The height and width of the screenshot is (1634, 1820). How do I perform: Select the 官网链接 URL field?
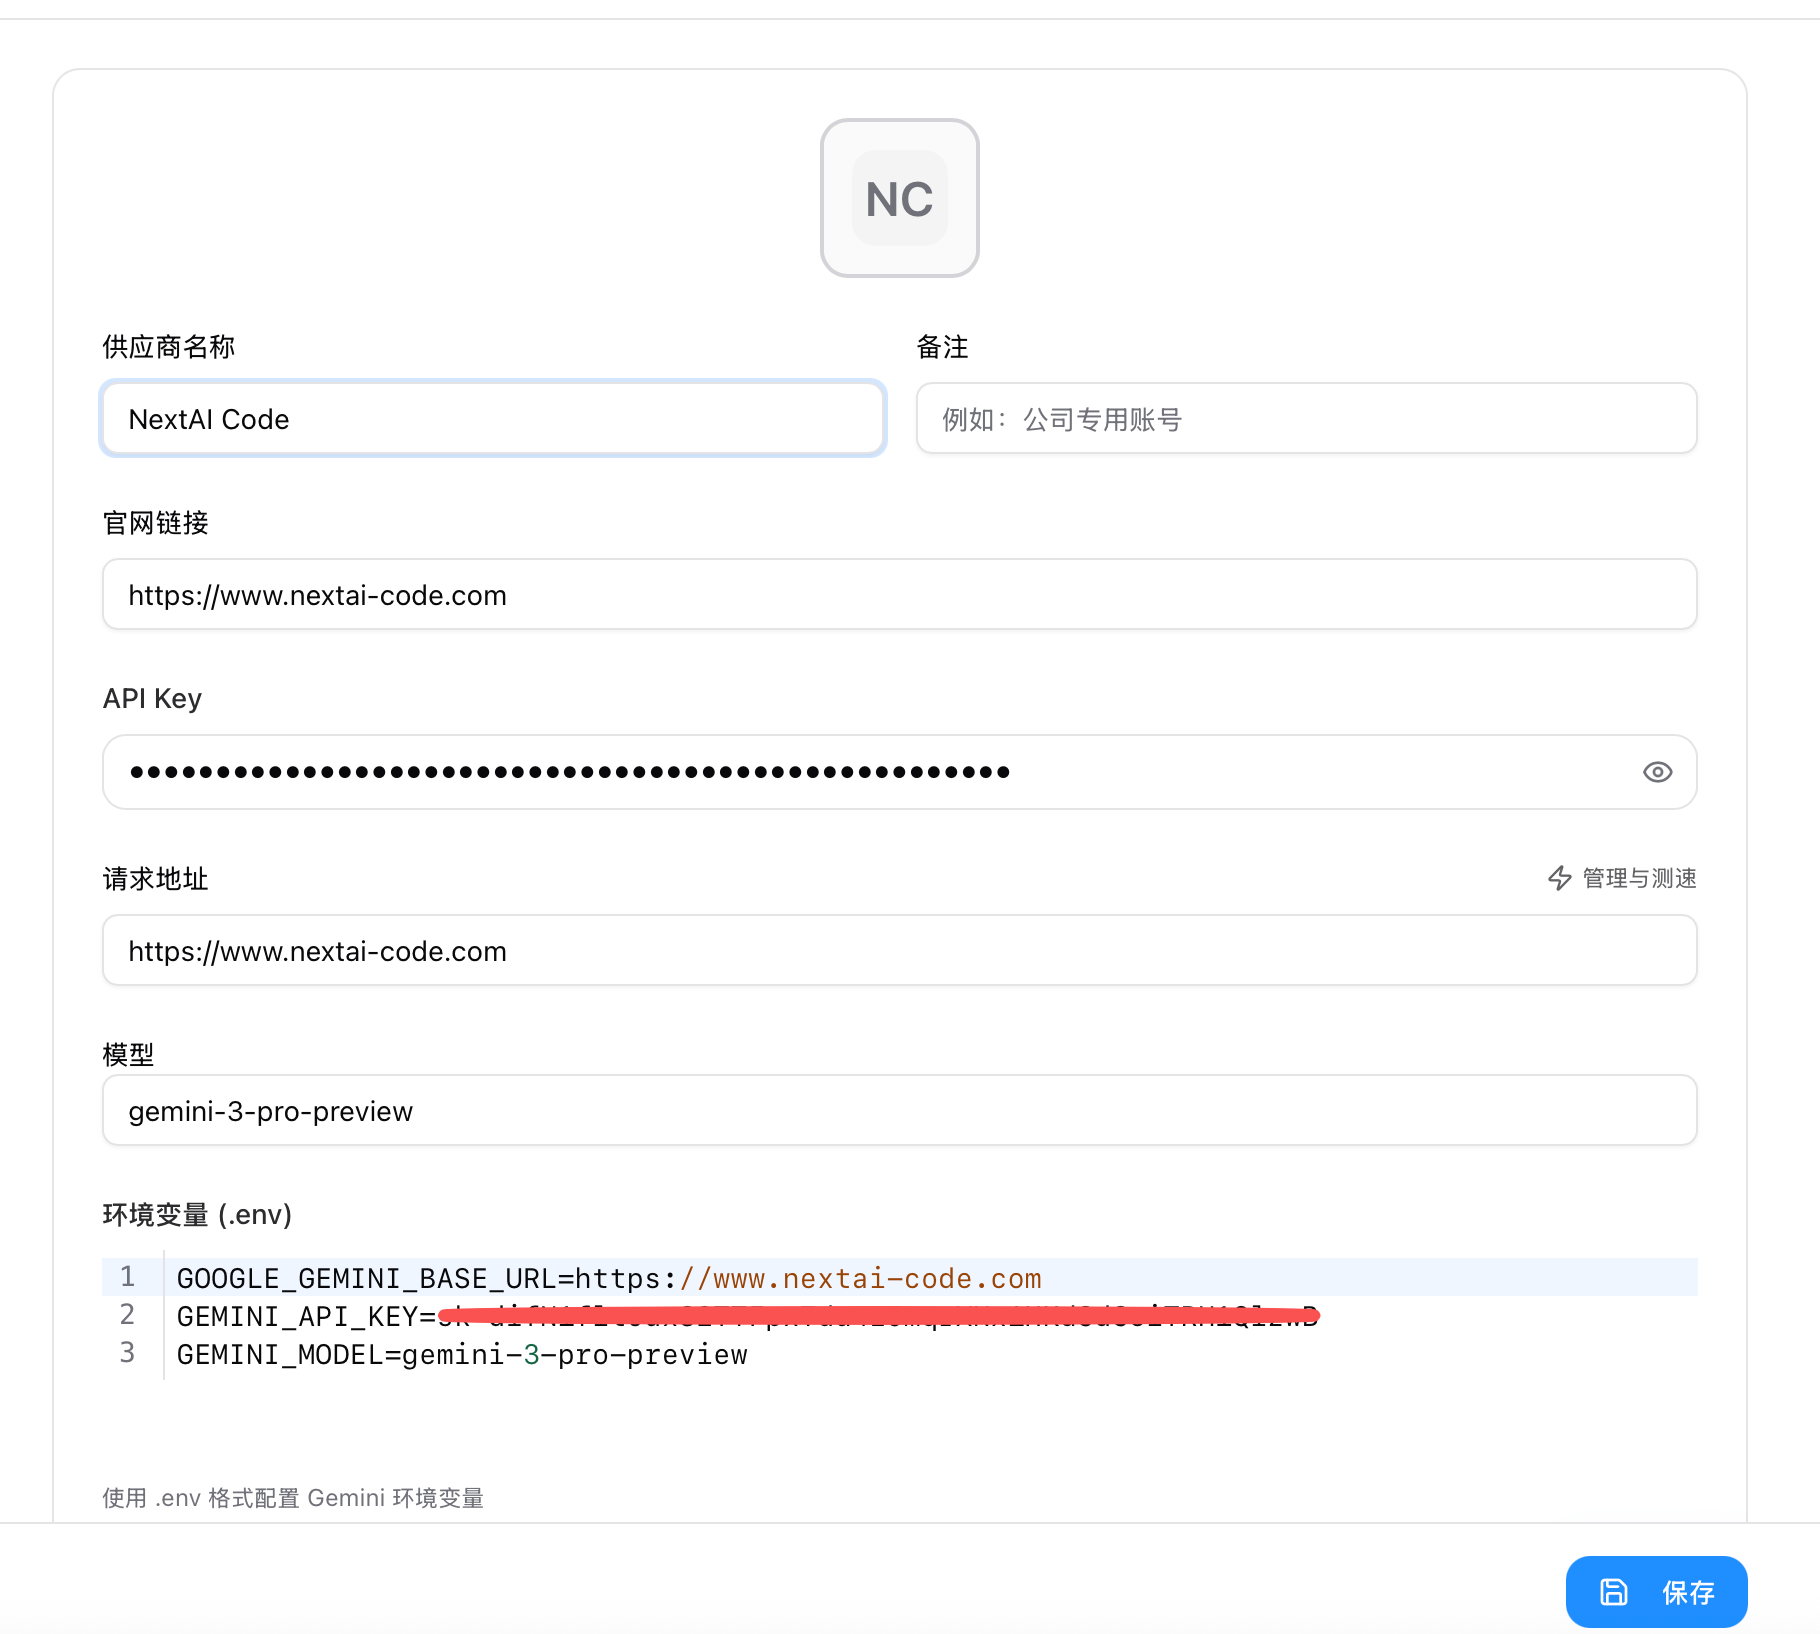click(x=898, y=594)
